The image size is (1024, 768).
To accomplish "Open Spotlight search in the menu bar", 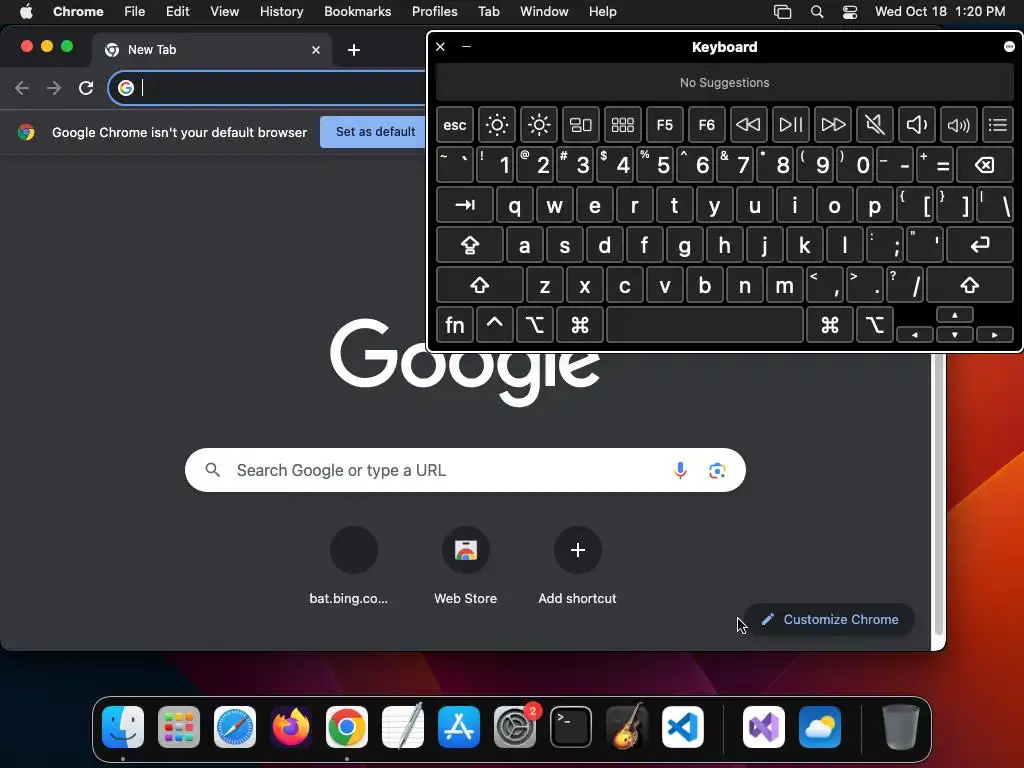I will pyautogui.click(x=816, y=11).
